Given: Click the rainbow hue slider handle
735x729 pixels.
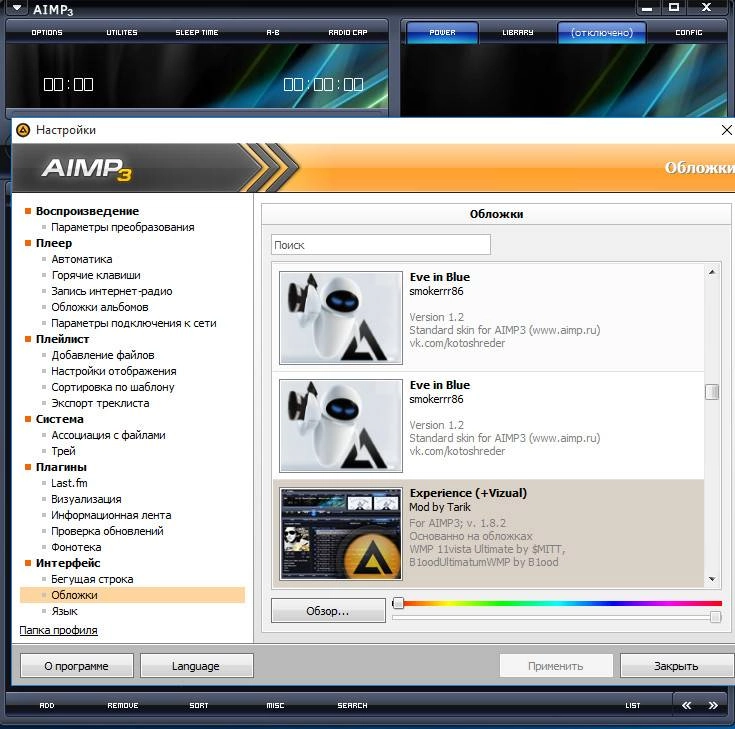Looking at the screenshot, I should [398, 603].
